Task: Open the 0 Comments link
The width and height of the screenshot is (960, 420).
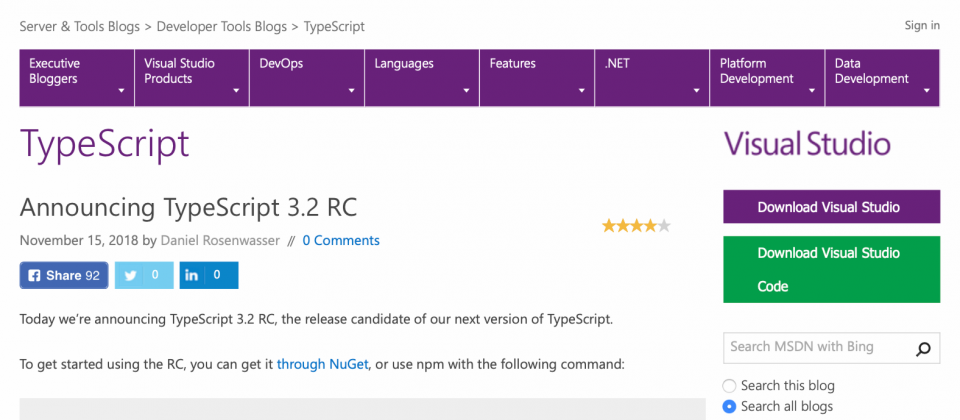Action: [341, 241]
